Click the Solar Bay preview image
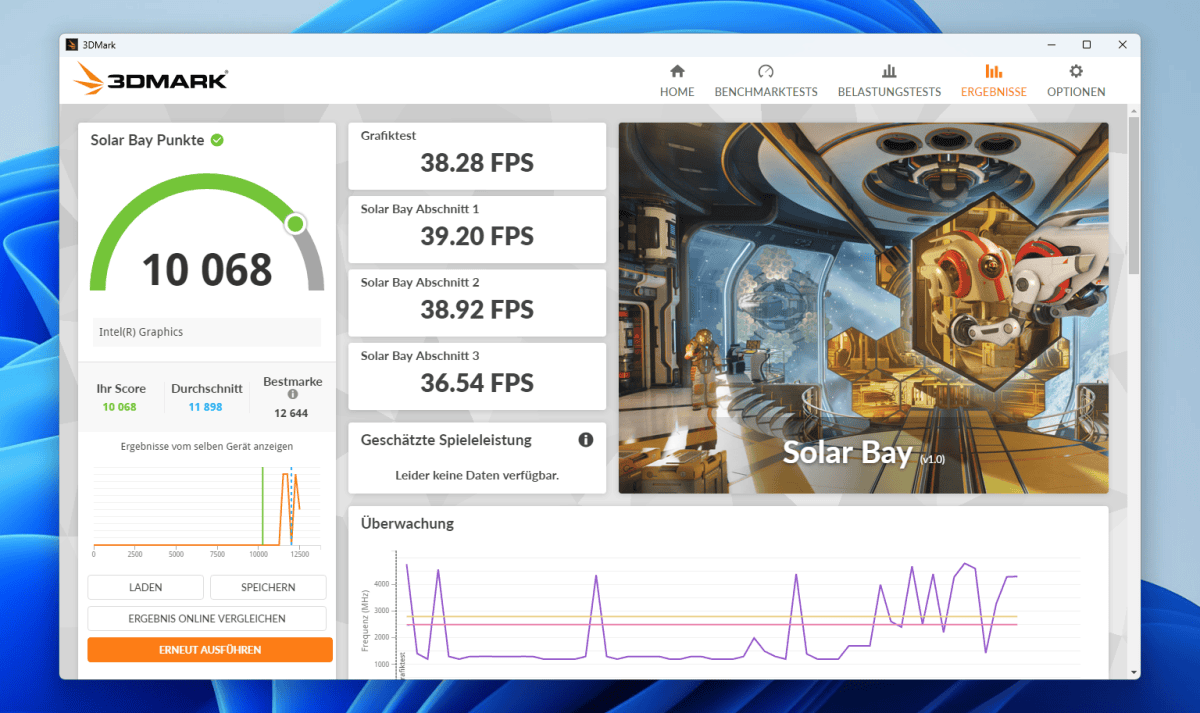This screenshot has height=713, width=1200. pos(863,308)
